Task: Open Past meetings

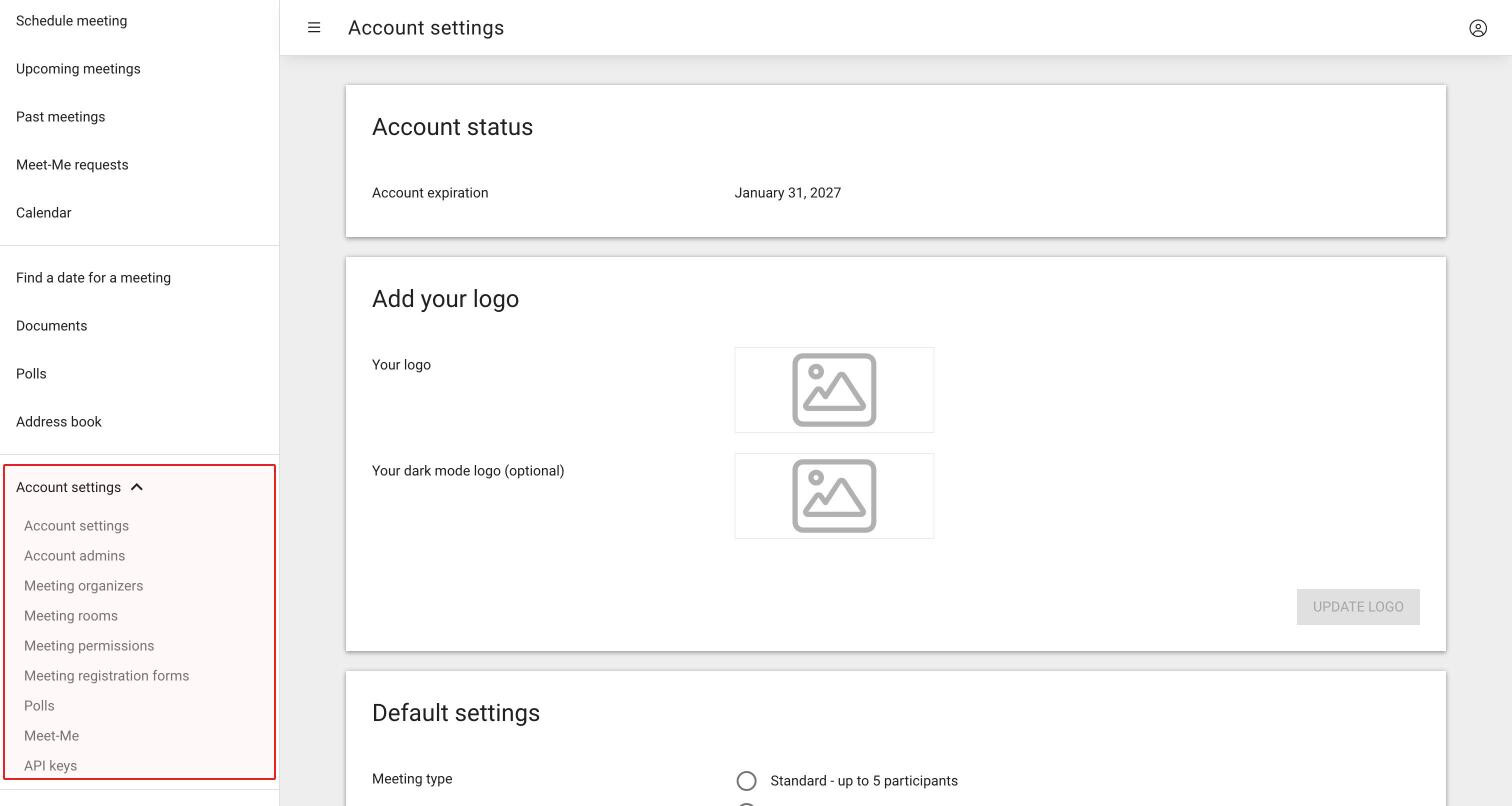Action: tap(60, 117)
